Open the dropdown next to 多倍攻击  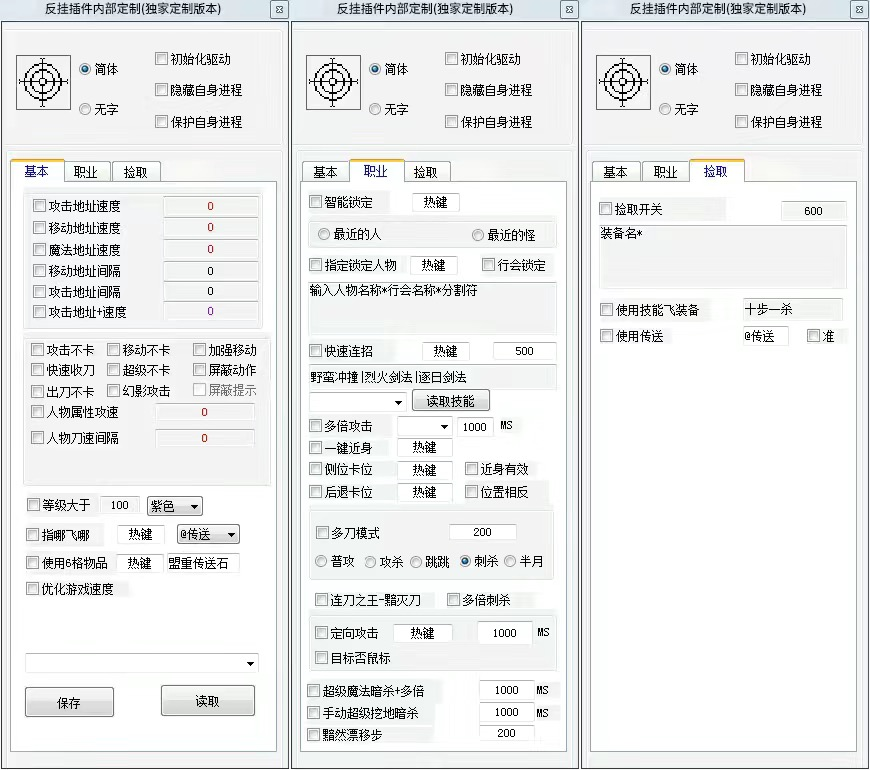click(424, 426)
